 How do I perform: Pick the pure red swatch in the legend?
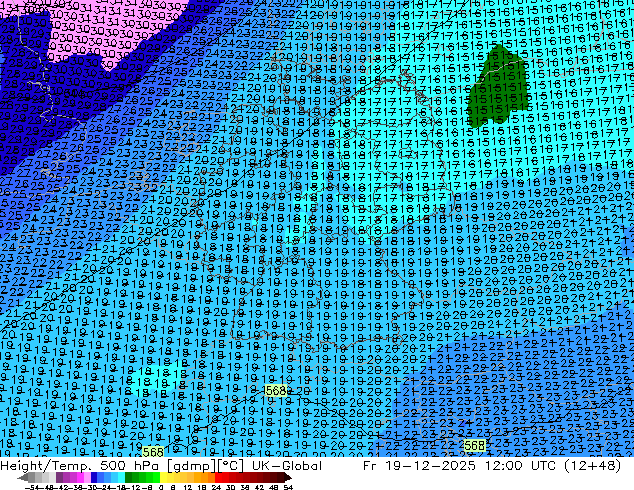pos(218,478)
